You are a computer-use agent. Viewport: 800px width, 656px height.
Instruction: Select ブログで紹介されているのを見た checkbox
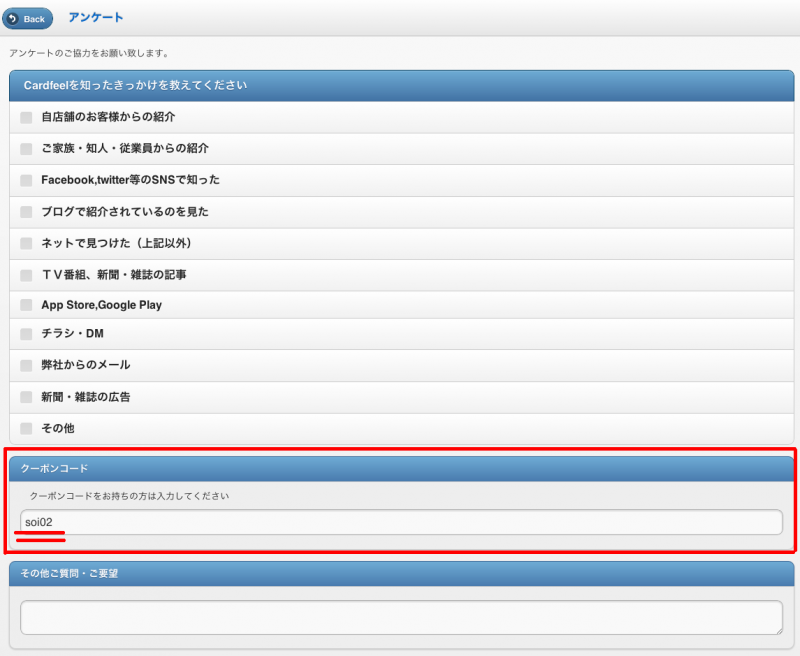tap(26, 212)
